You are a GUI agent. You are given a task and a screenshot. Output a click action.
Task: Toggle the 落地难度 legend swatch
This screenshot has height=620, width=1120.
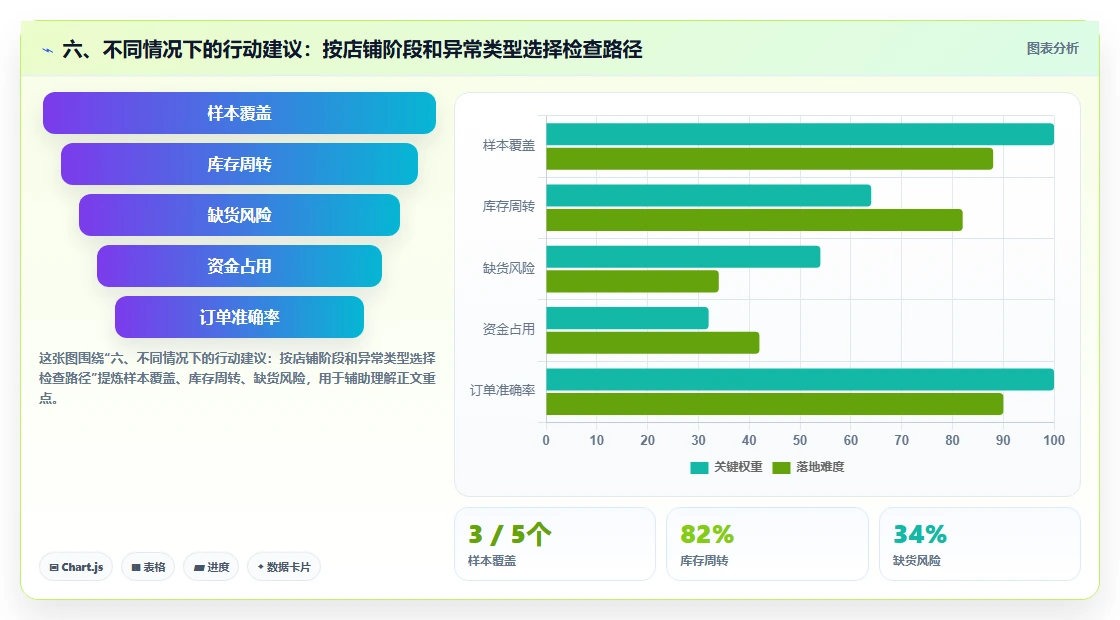[x=781, y=467]
